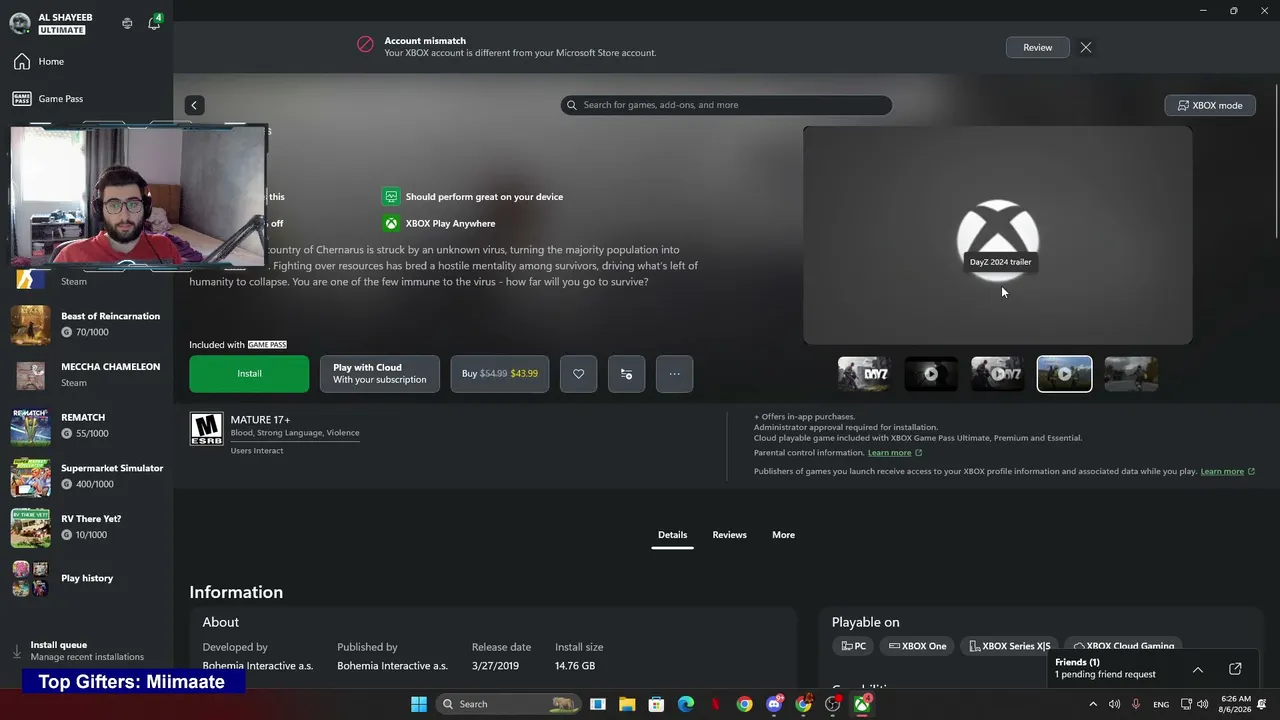Click the XBOX Play Anywhere icon
1280x720 pixels.
(391, 224)
